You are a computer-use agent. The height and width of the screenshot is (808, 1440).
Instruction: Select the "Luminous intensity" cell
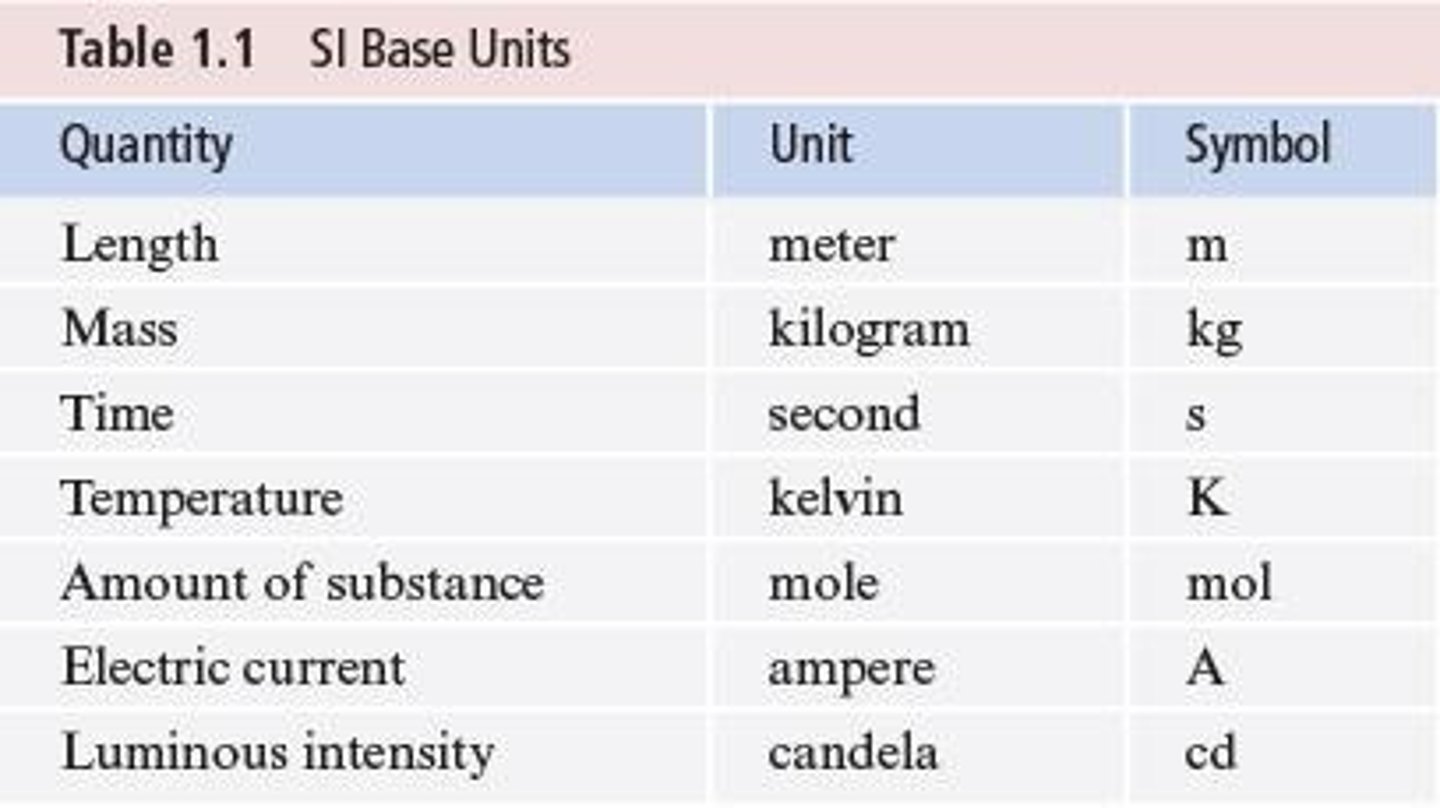(277, 753)
